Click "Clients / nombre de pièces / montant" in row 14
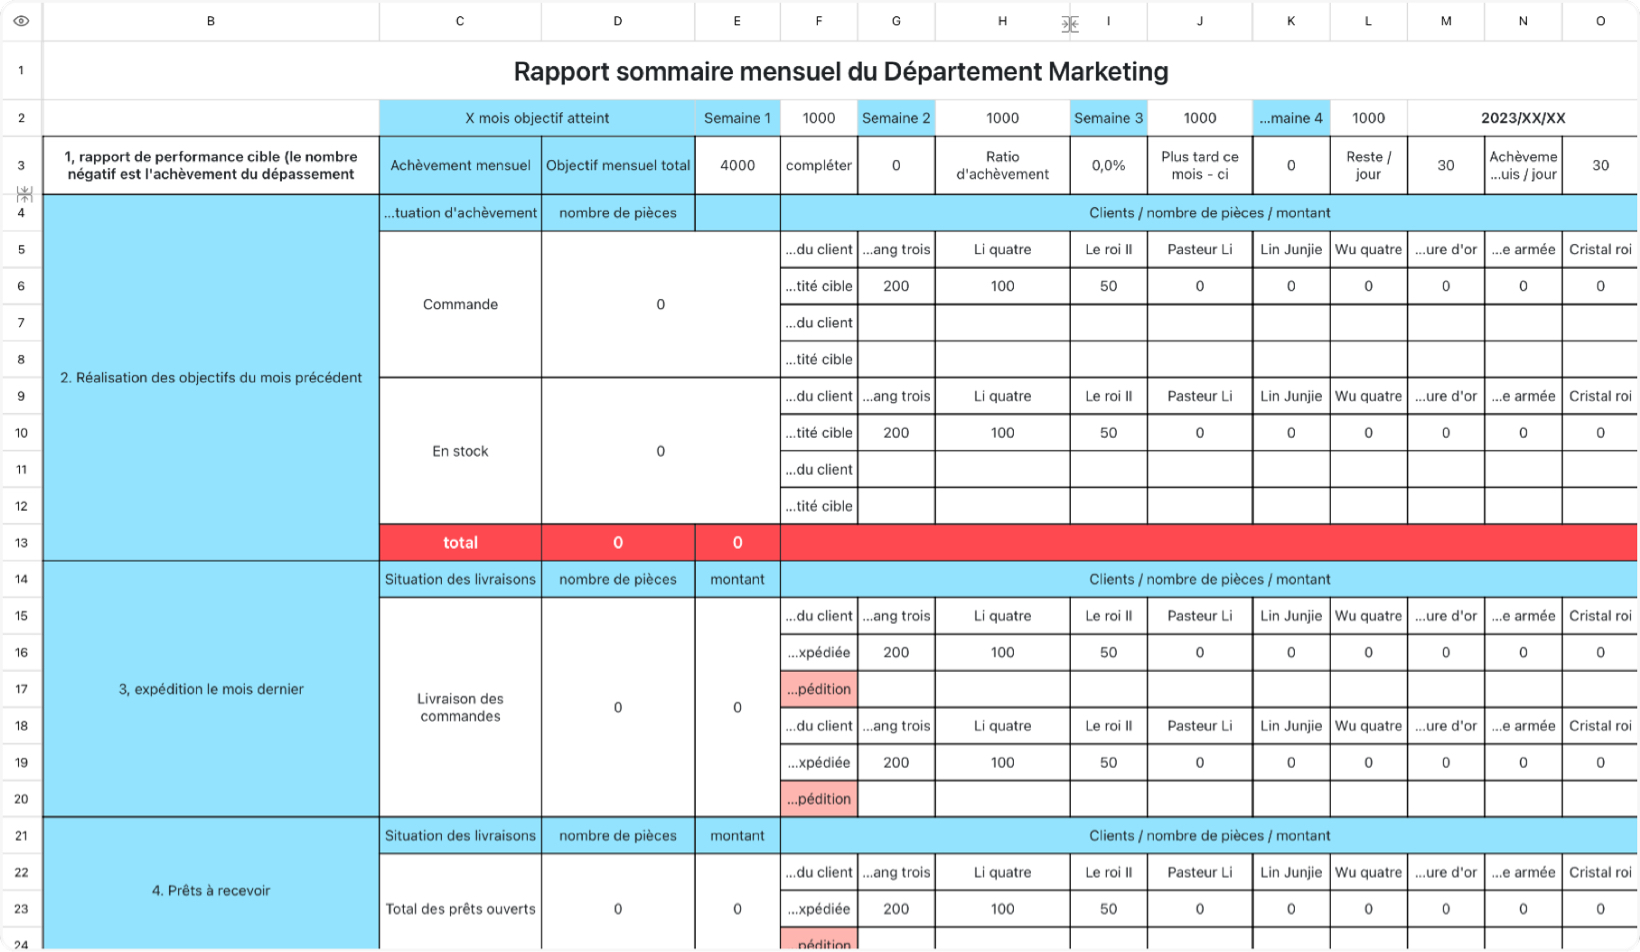Viewport: 1640px width, 952px height. coord(1209,579)
